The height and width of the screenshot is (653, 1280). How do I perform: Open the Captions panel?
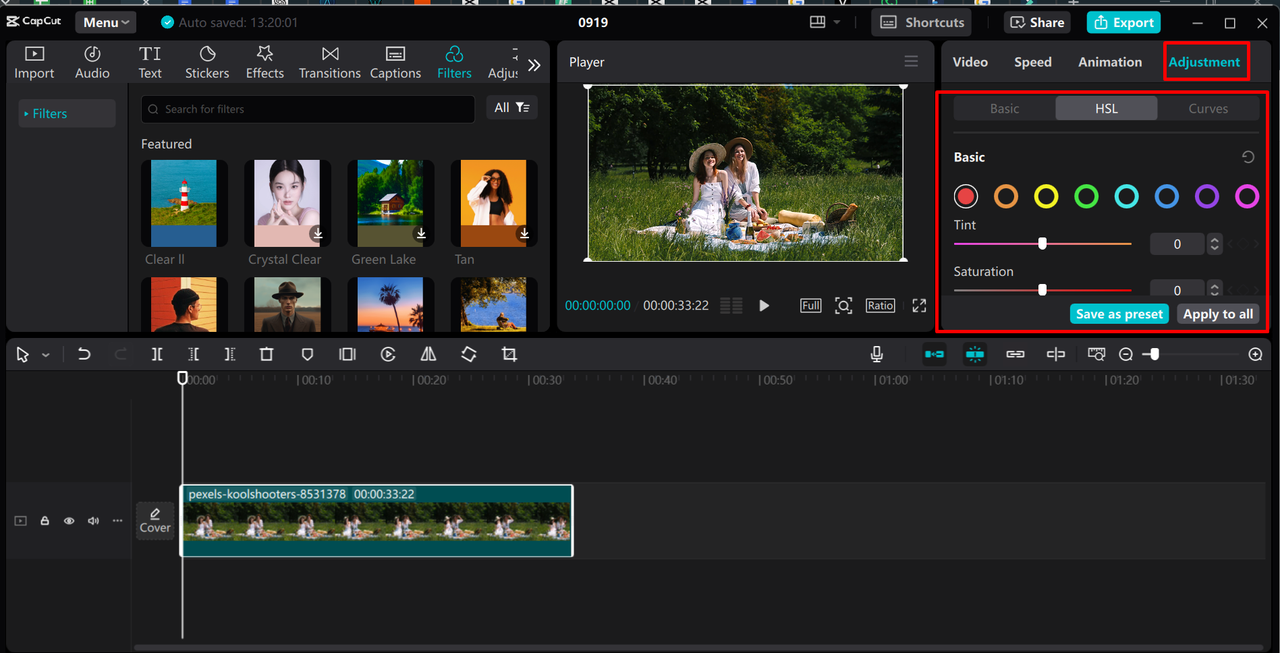tap(395, 62)
